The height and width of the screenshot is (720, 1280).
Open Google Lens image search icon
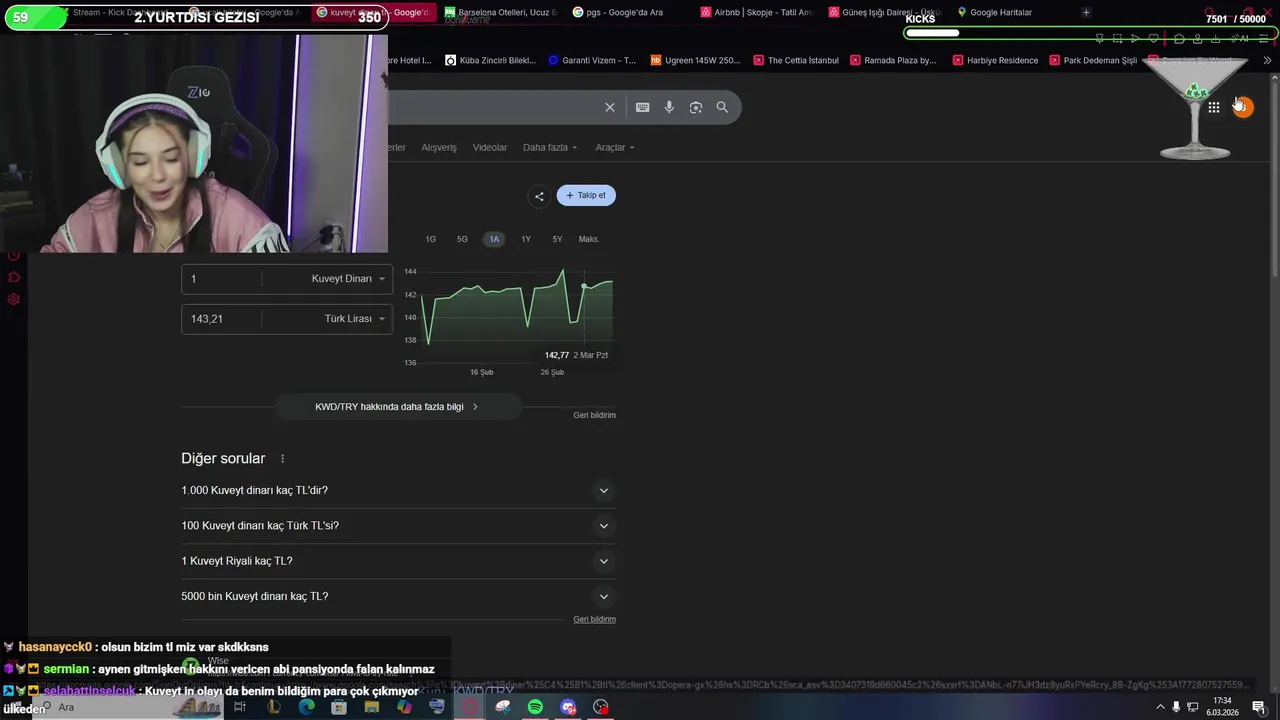click(696, 107)
